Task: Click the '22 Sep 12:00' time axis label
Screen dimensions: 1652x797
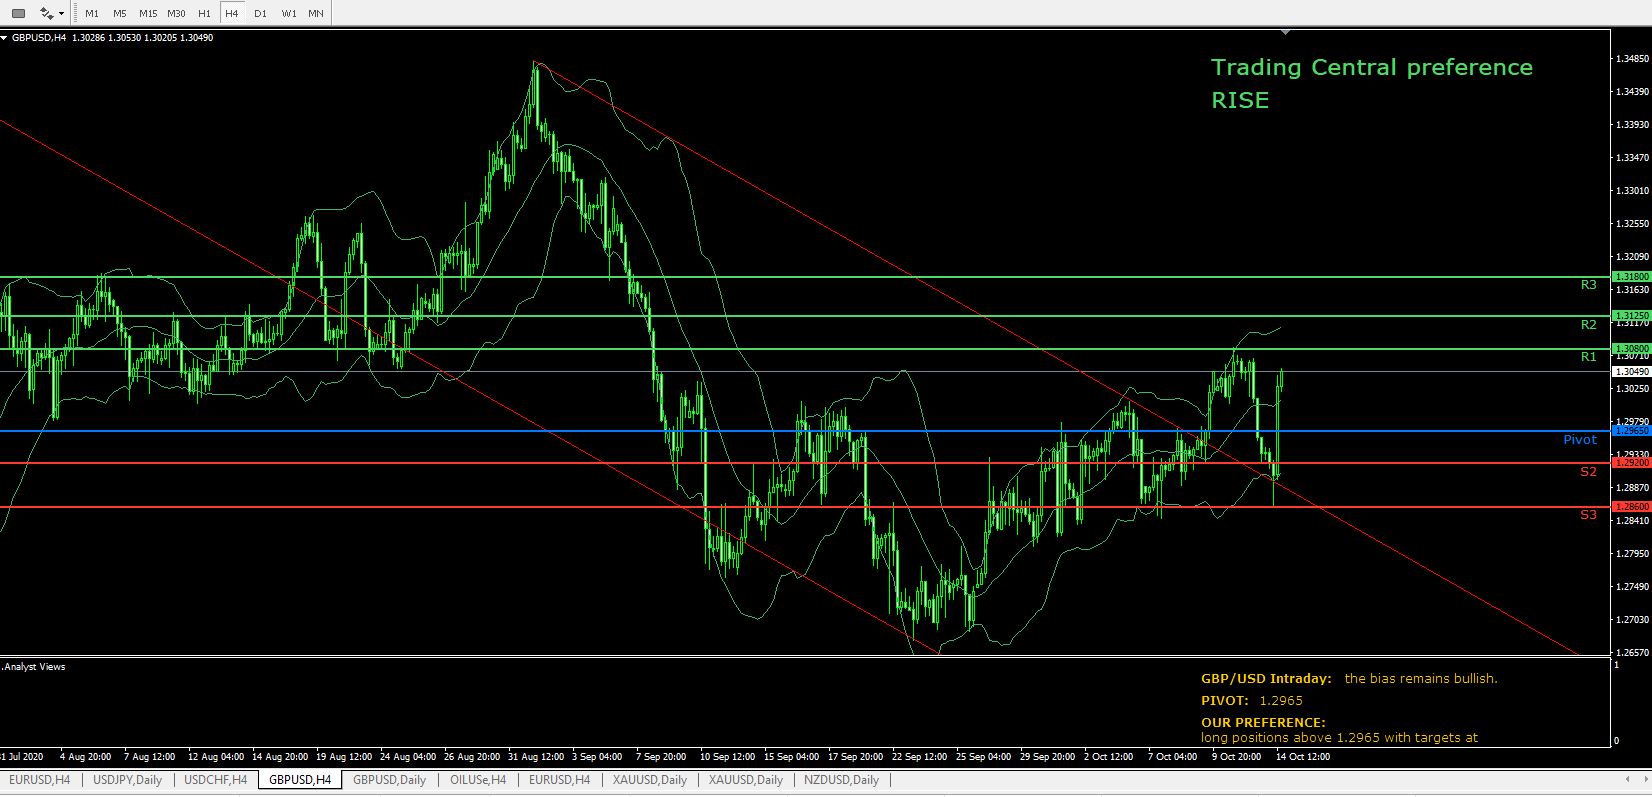Action: 919,757
